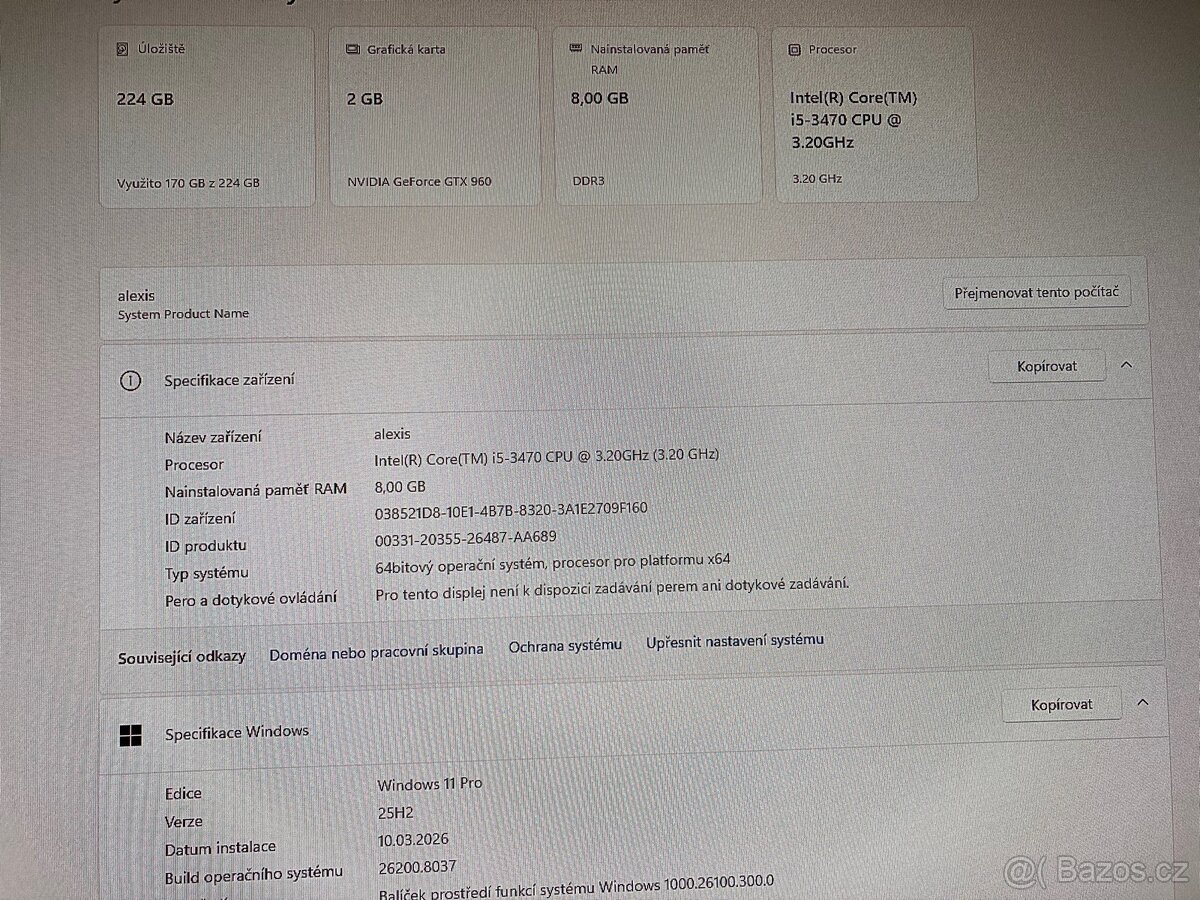
Task: Click the ID produktu label
Action: tap(205, 546)
